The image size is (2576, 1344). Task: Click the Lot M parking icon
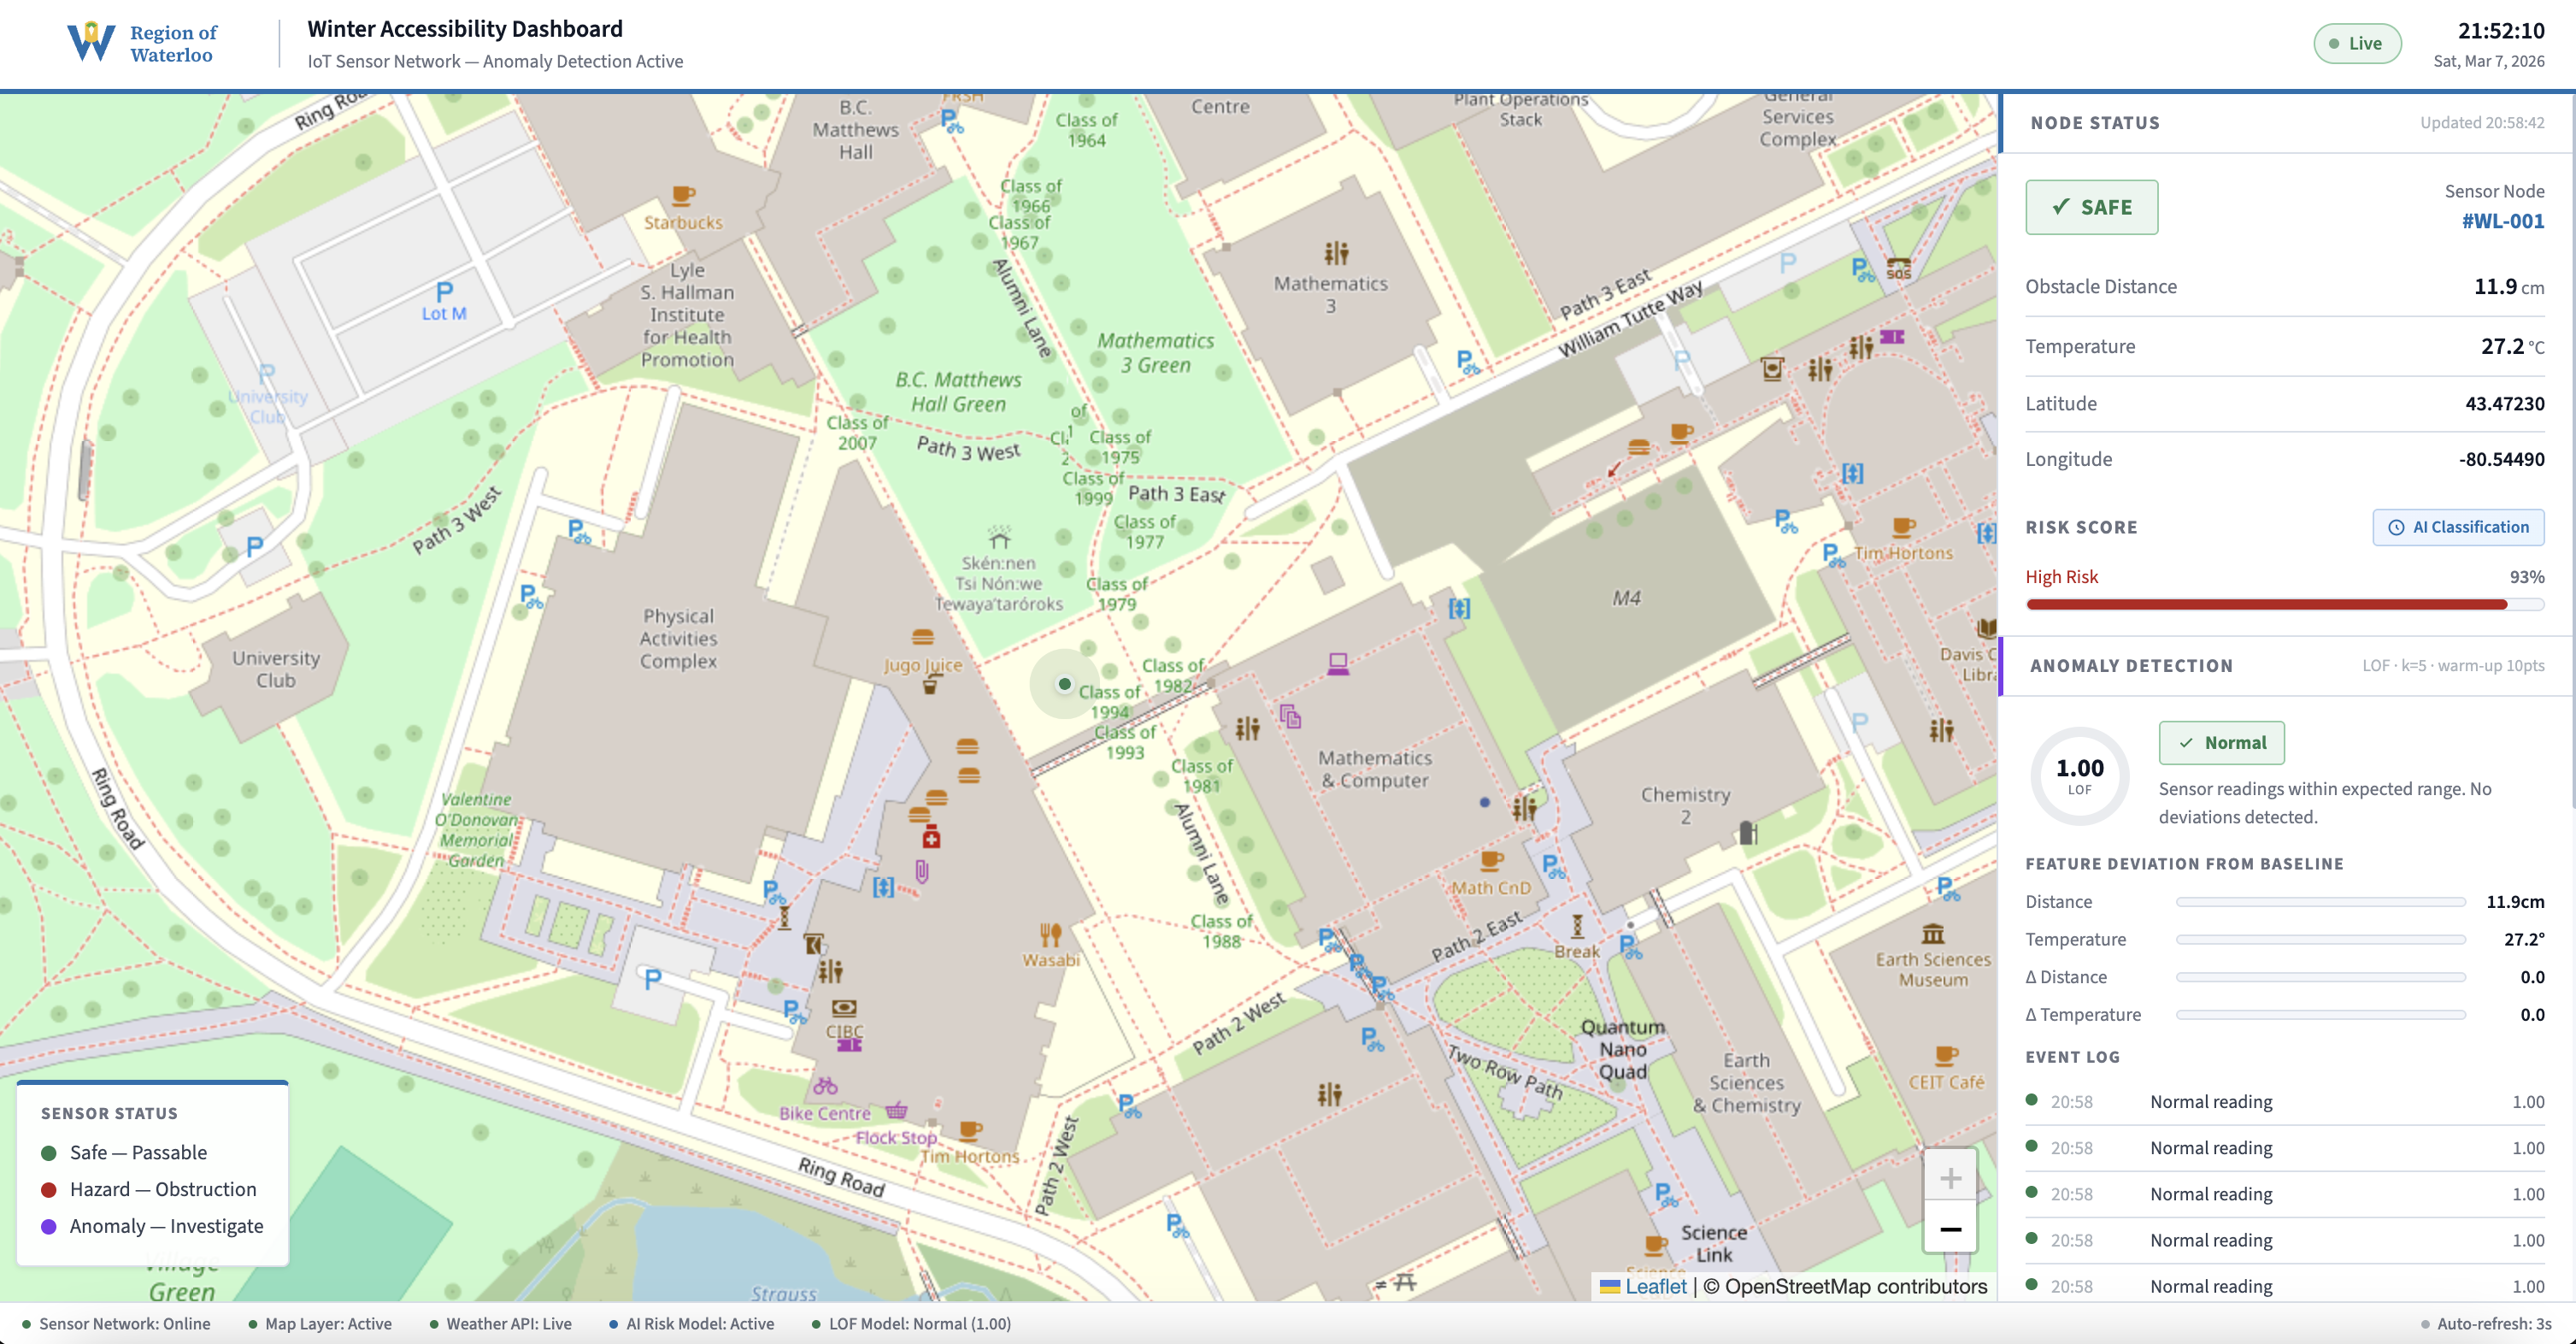click(x=444, y=291)
